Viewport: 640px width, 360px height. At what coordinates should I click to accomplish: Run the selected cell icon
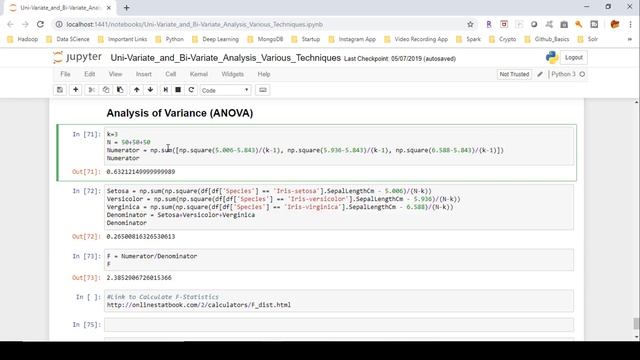pos(165,90)
